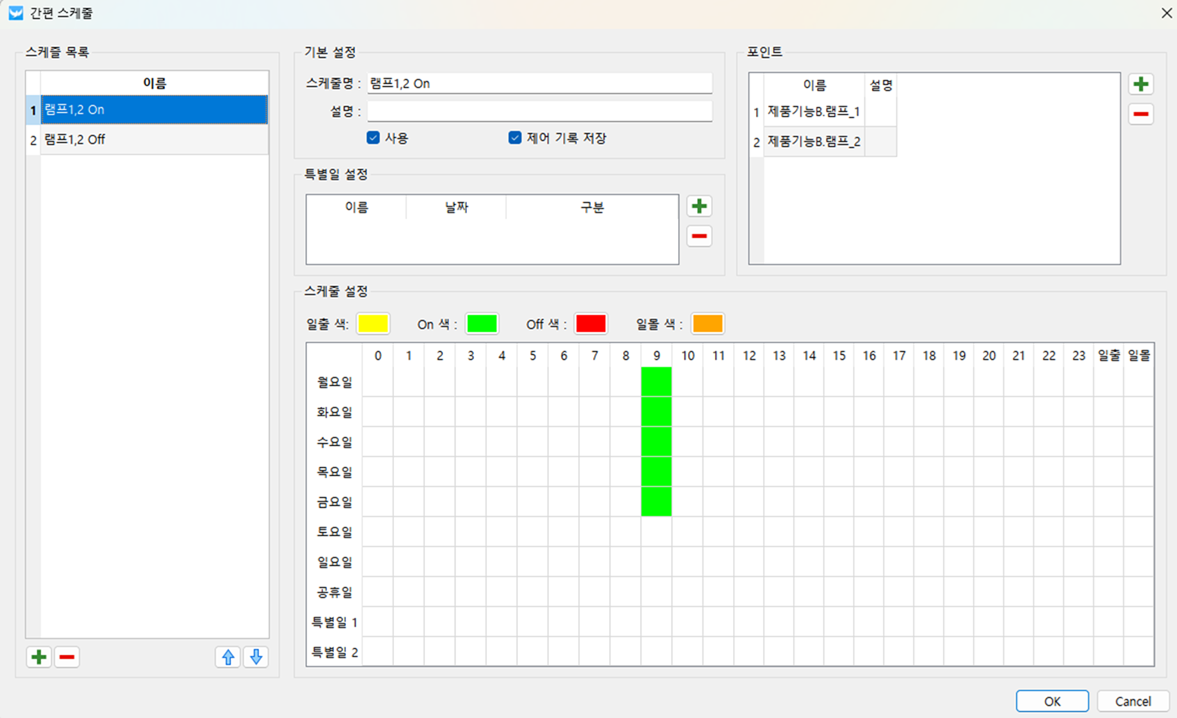Change the On 색 green swatch
This screenshot has height=718, width=1177.
point(482,324)
